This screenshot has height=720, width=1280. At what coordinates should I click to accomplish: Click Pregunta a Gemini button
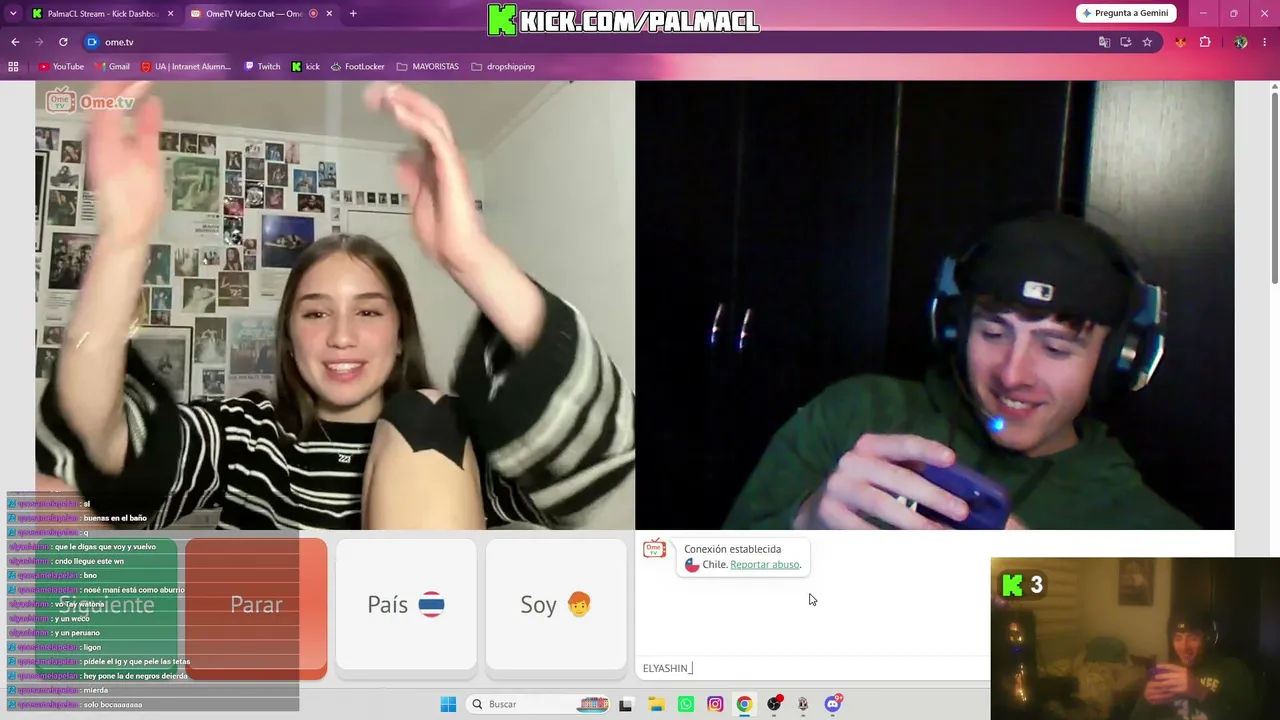pyautogui.click(x=1126, y=13)
